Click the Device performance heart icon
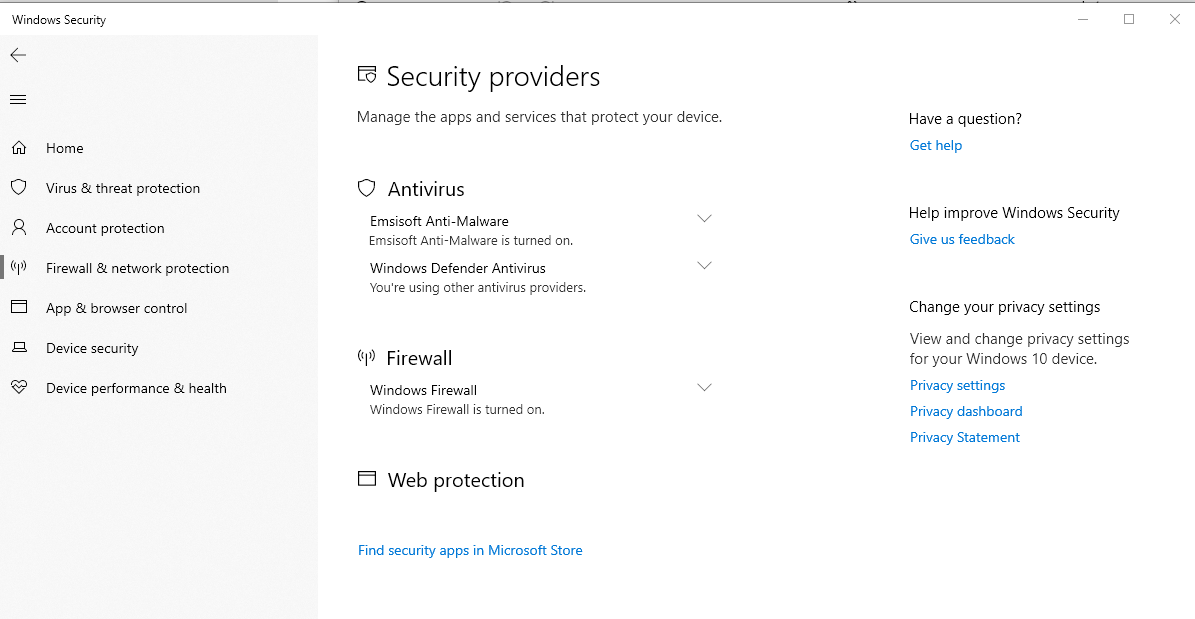This screenshot has height=619, width=1195. (x=18, y=388)
